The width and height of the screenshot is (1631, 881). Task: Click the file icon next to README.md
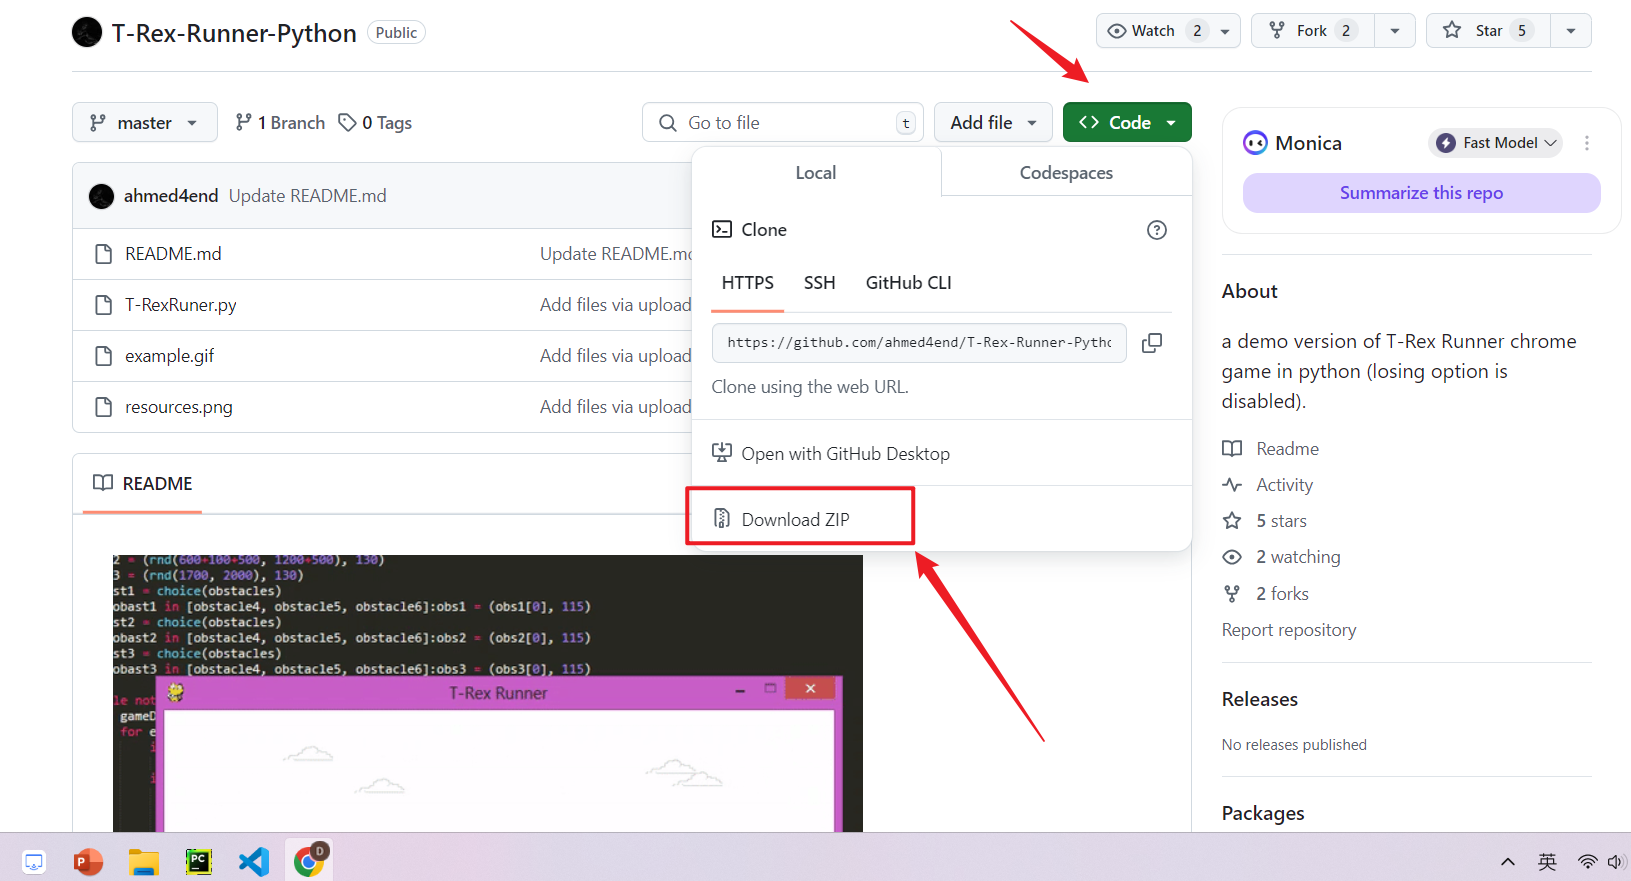(103, 254)
